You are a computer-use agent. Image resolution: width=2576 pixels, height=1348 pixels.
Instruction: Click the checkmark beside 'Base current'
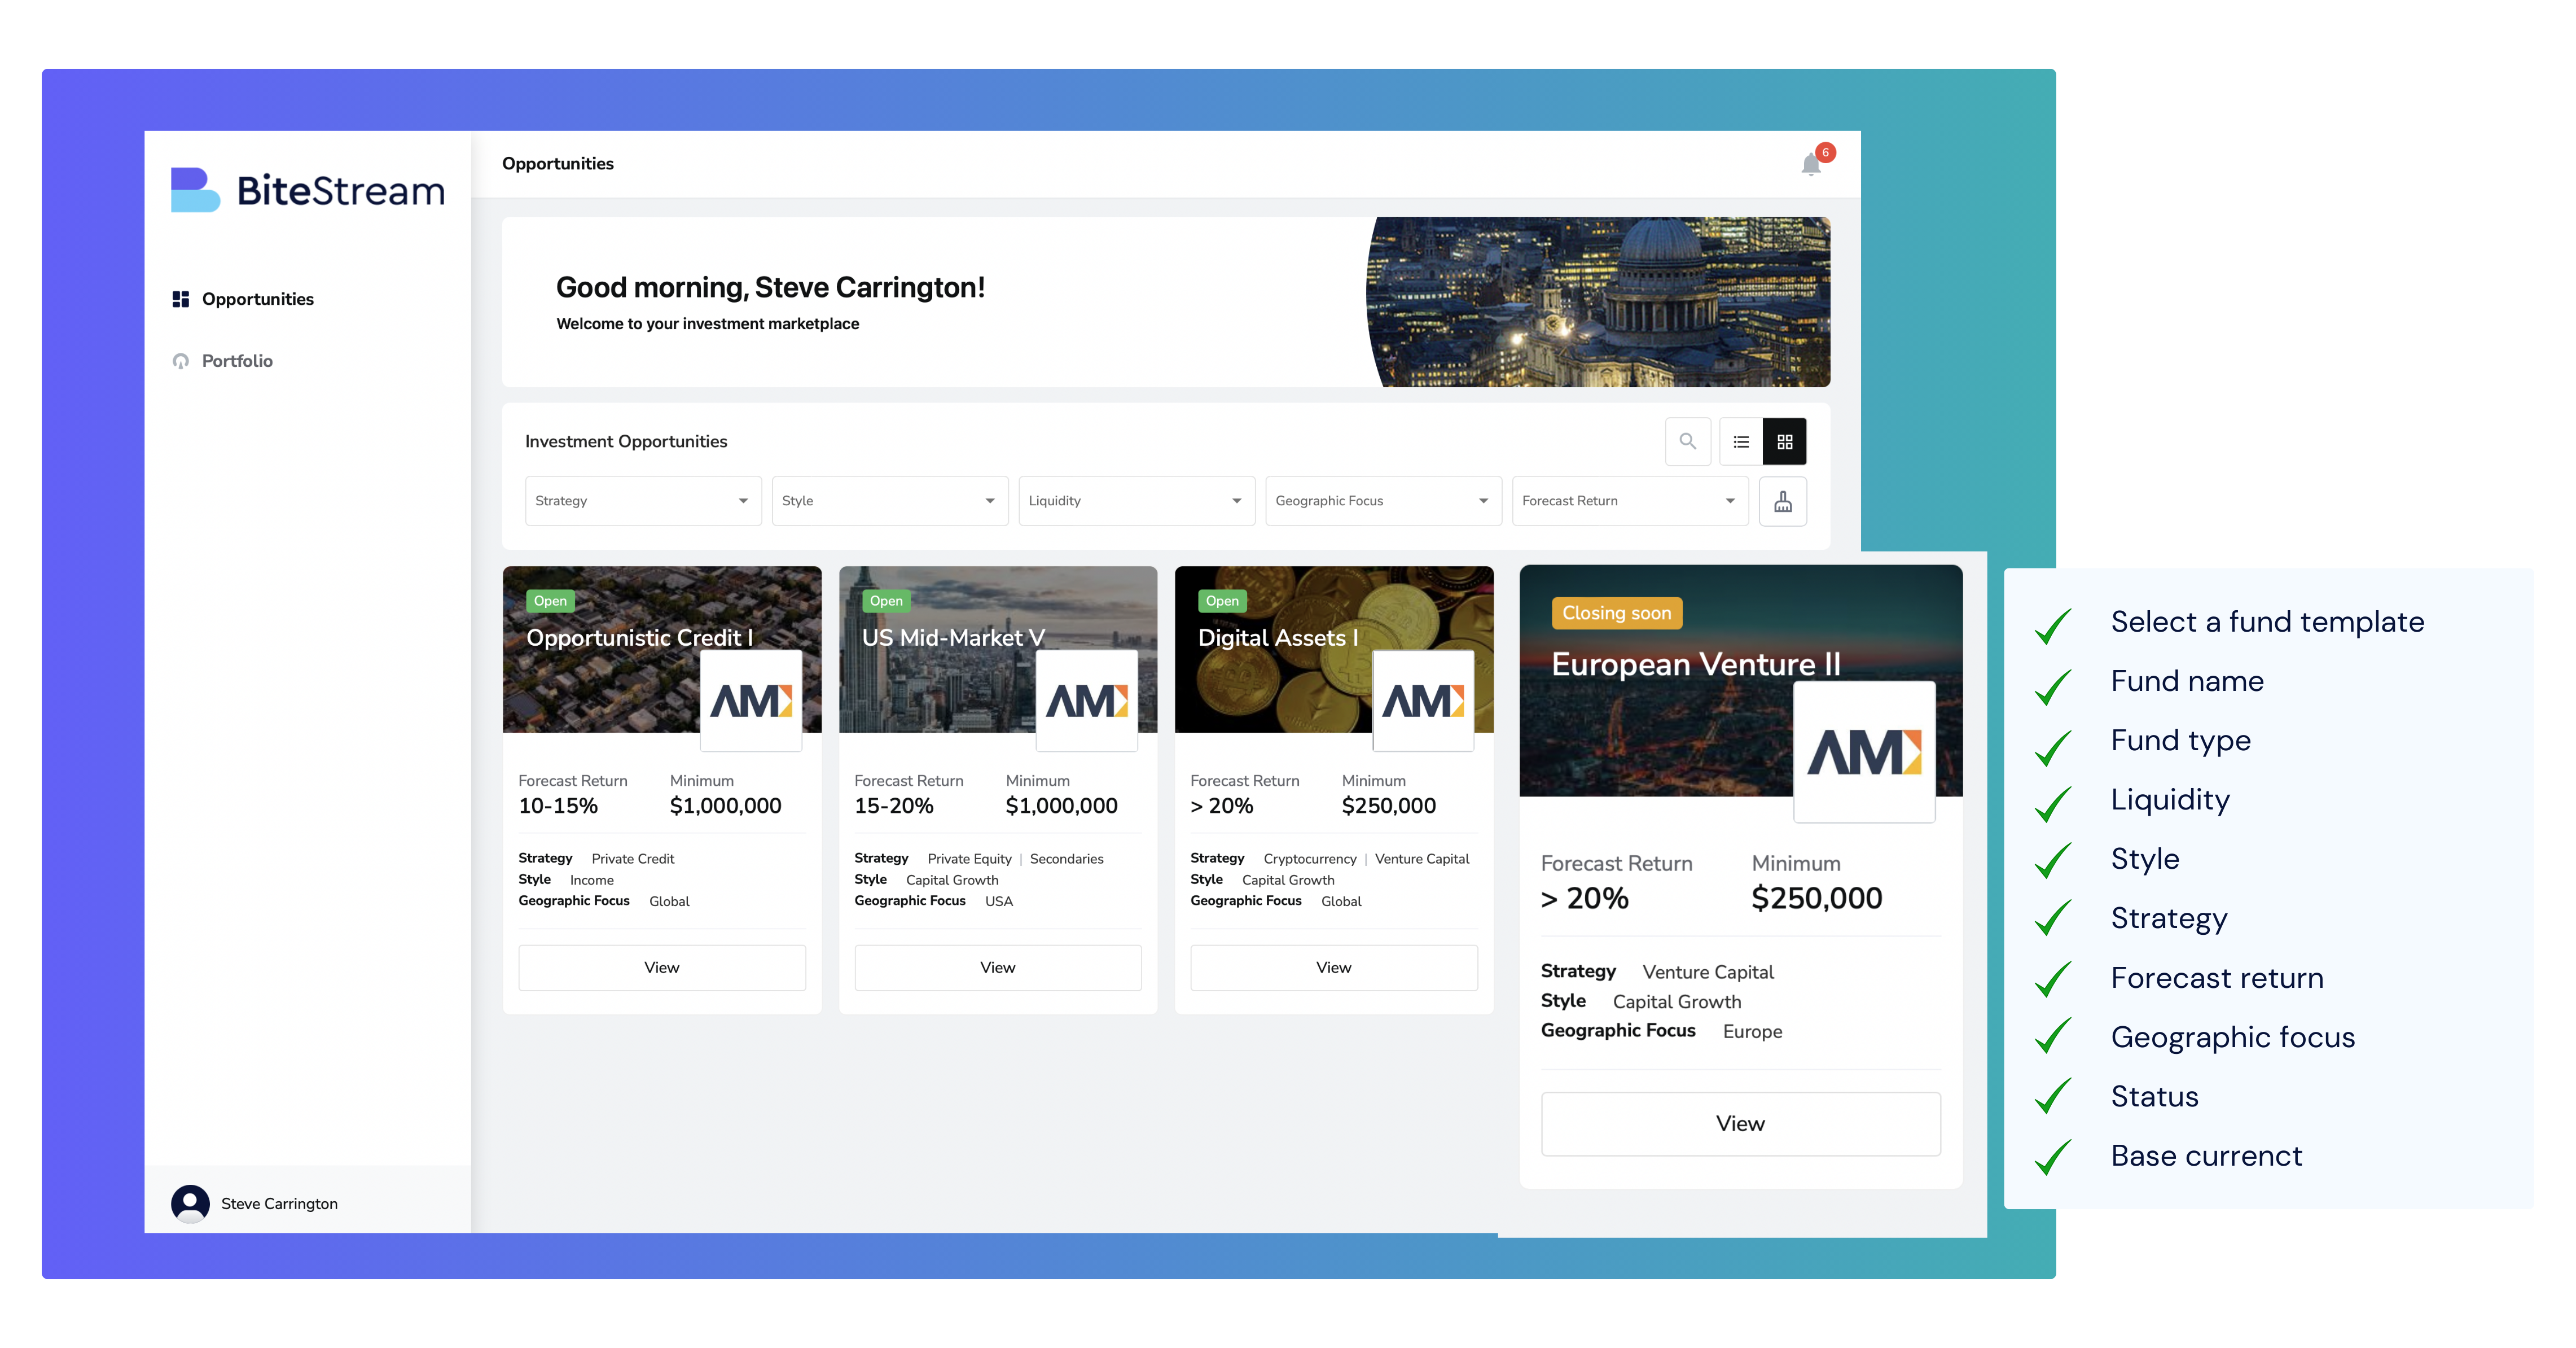coord(2054,1159)
